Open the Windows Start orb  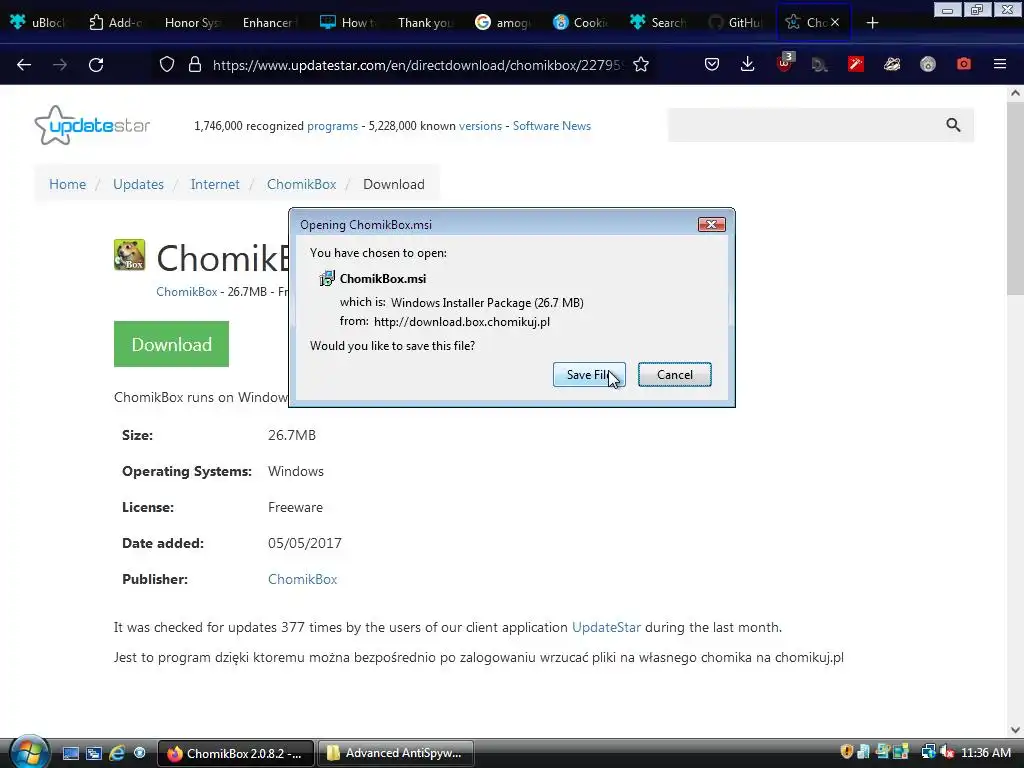[28, 752]
